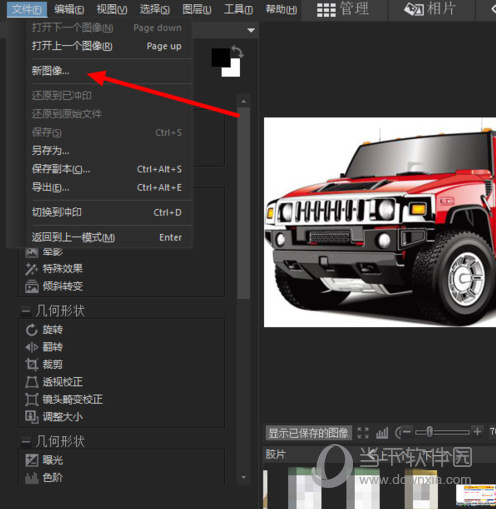This screenshot has height=509, width=496.
Task: Swap foreground and background colors icon
Action: coord(237,51)
